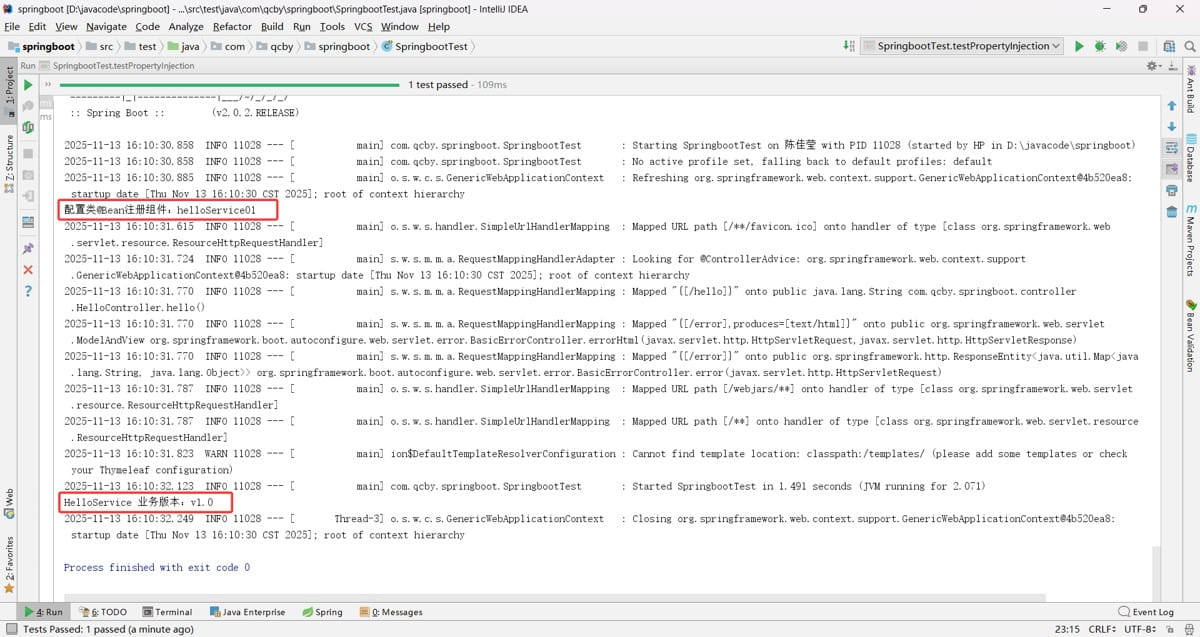The image size is (1200, 637).
Task: Pin the Run tab
Action: [28, 248]
